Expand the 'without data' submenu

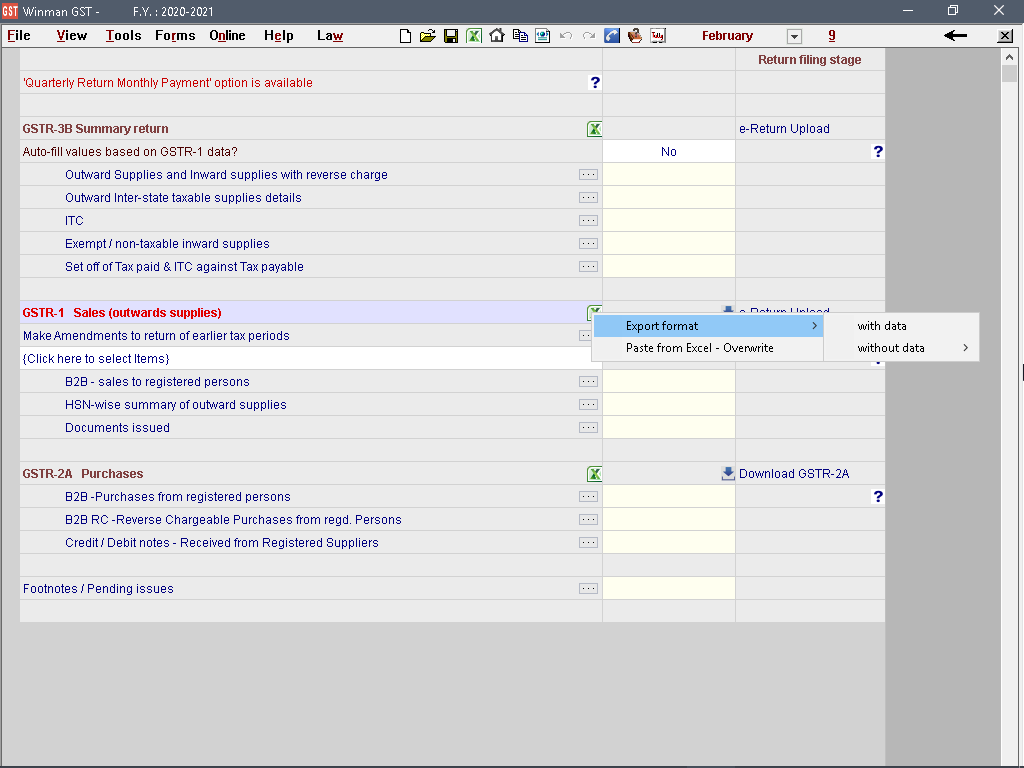pyautogui.click(x=901, y=348)
